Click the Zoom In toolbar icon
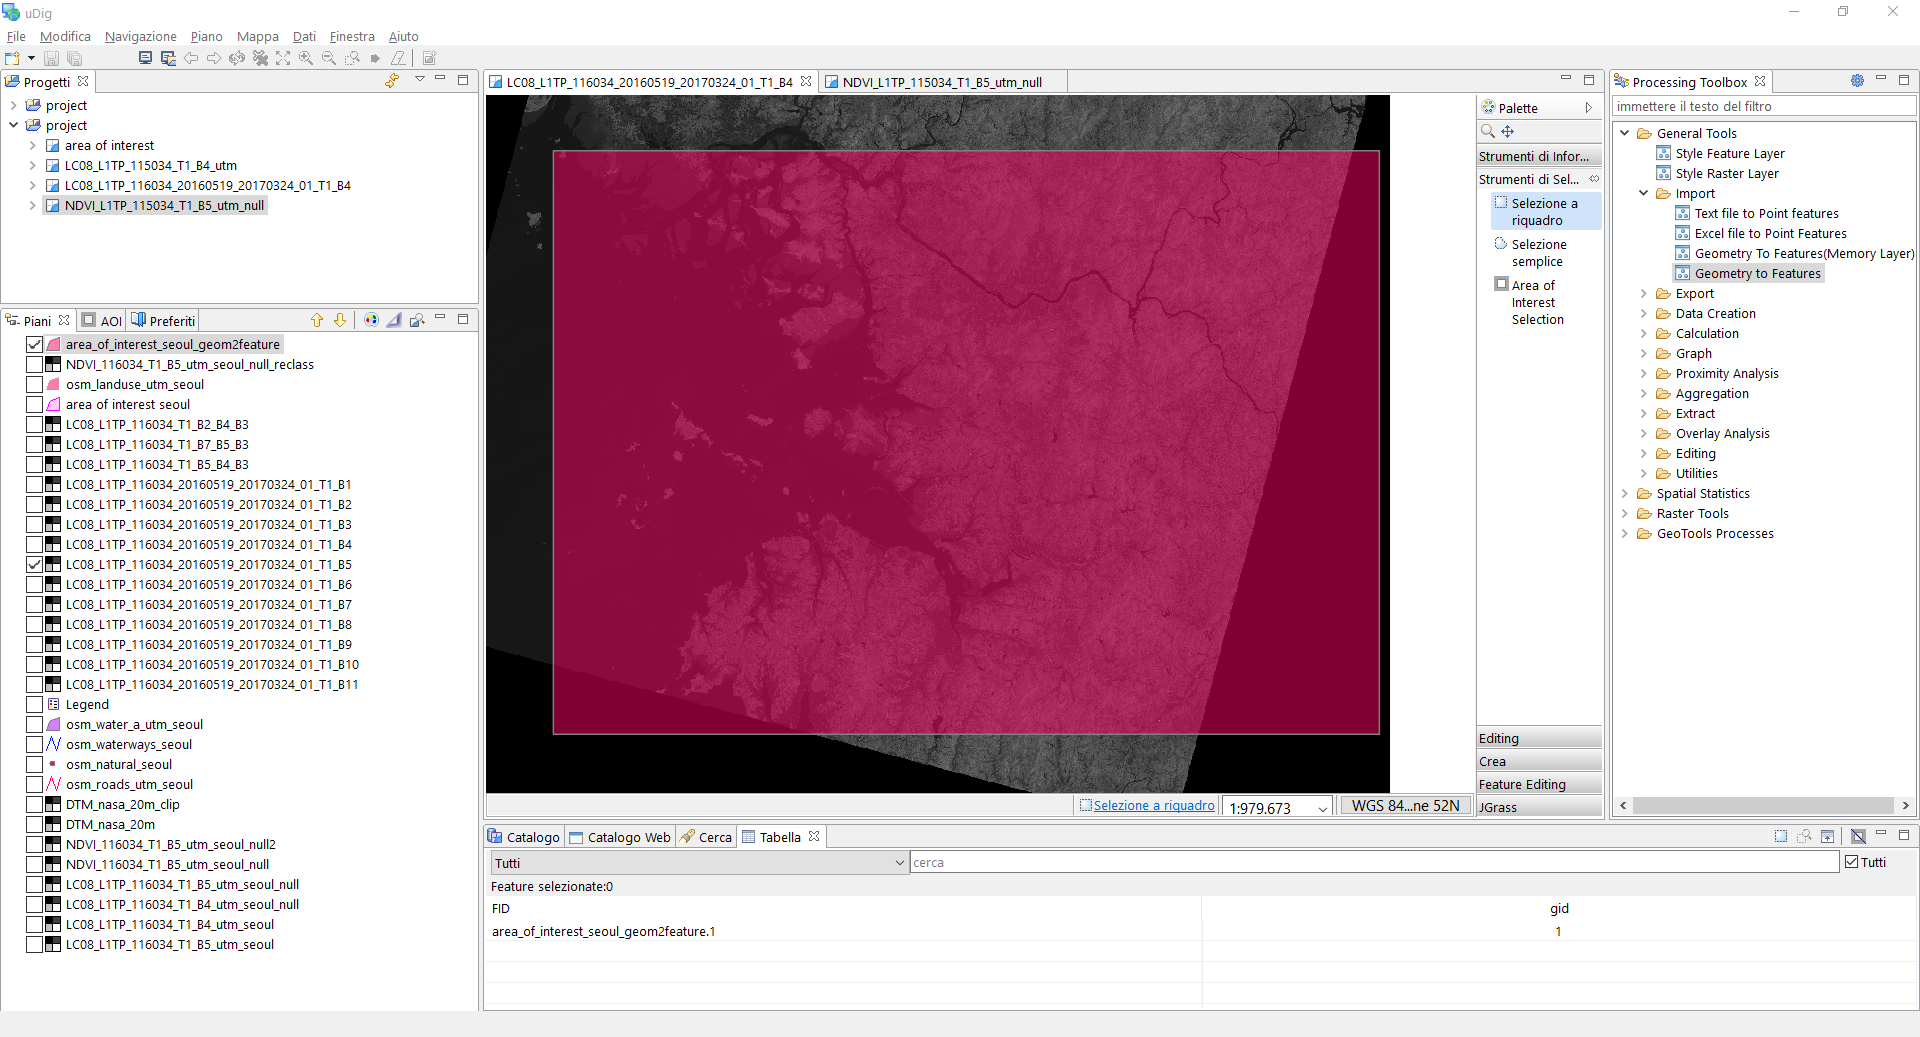 [x=306, y=59]
